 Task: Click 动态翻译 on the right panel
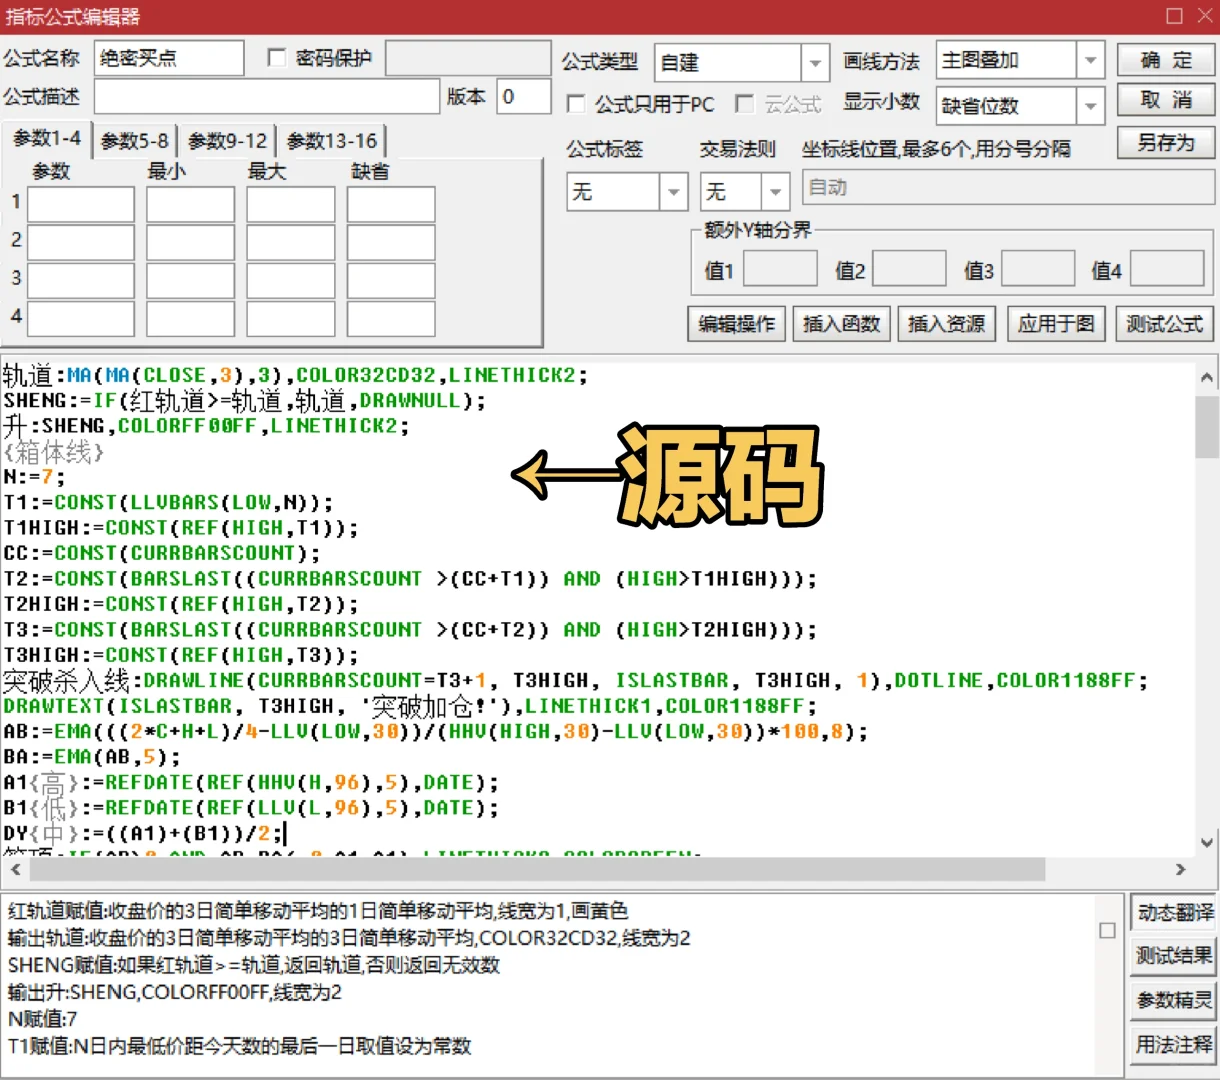pos(1172,912)
